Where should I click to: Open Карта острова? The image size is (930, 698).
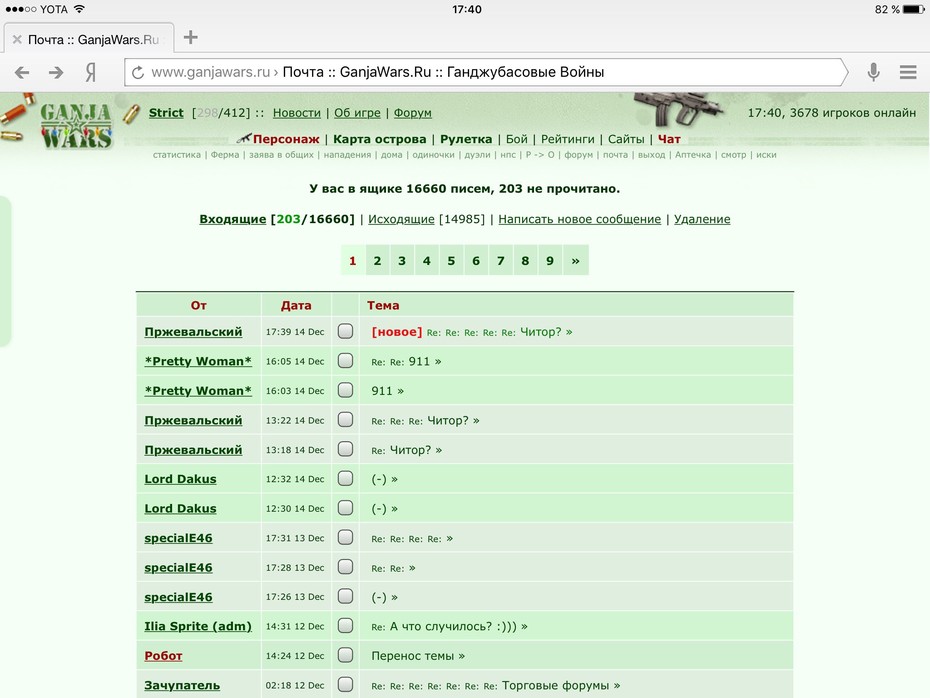[380, 139]
